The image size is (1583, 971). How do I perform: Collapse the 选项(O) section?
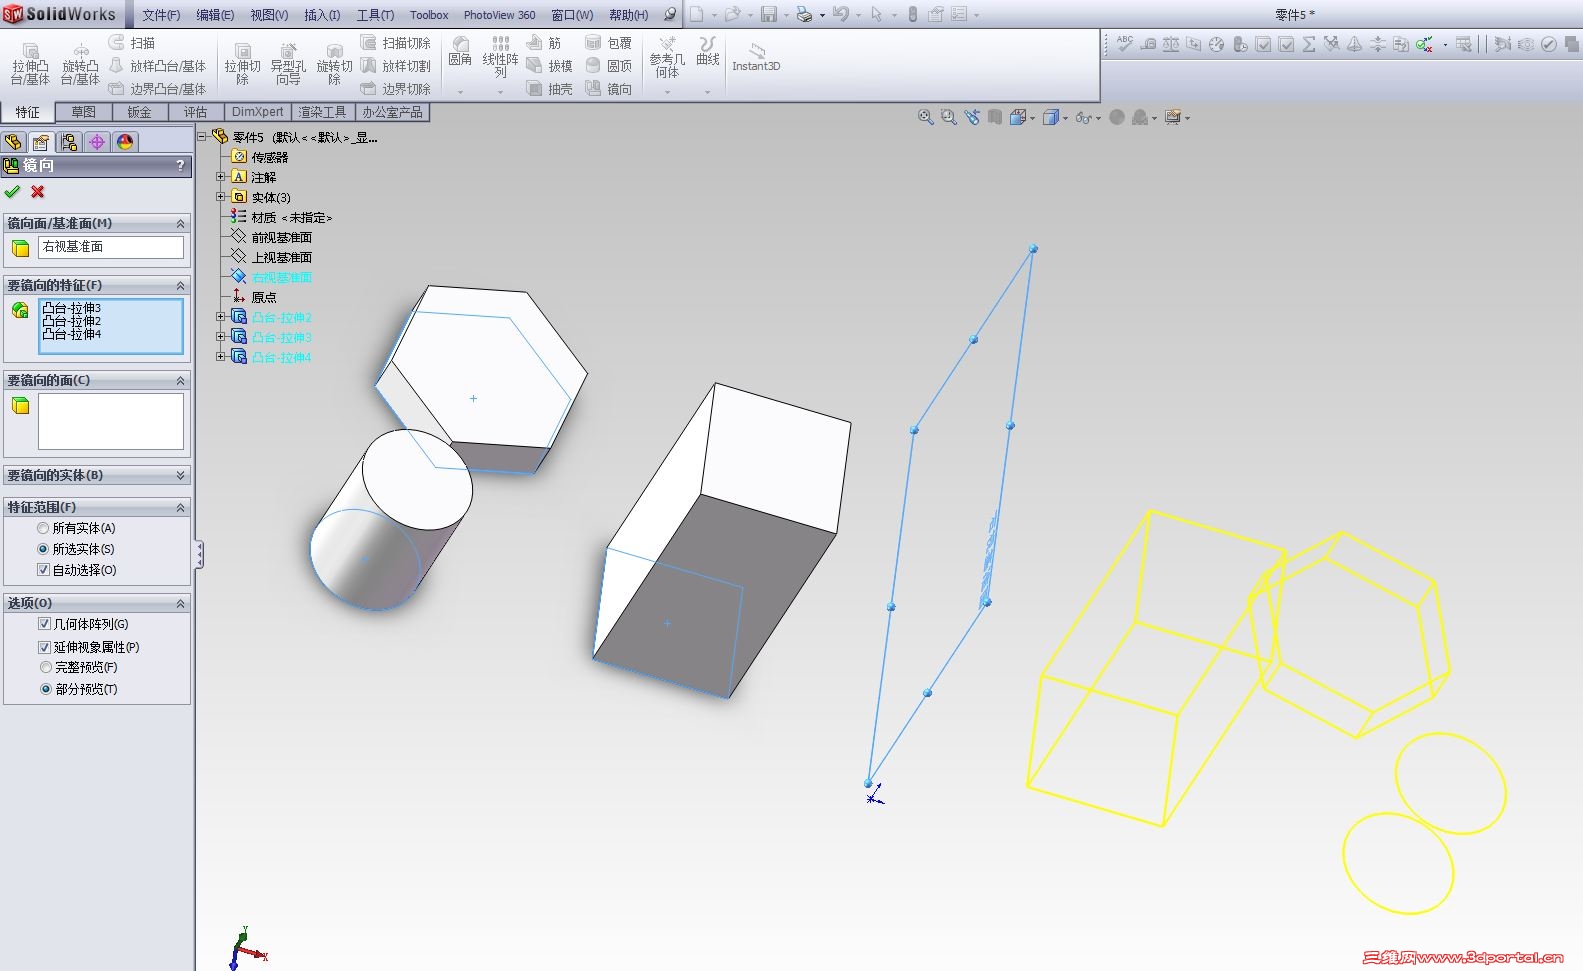(x=181, y=603)
